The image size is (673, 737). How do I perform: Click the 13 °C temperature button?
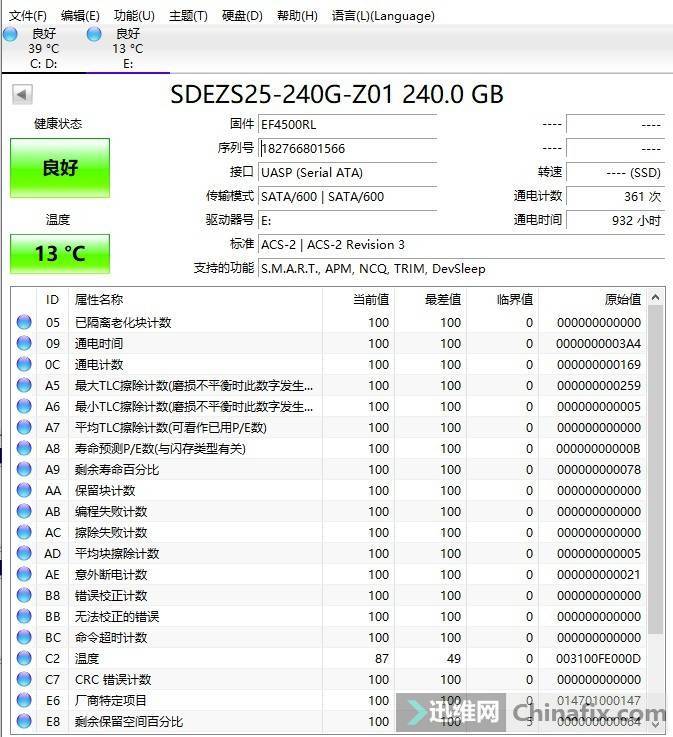[60, 254]
